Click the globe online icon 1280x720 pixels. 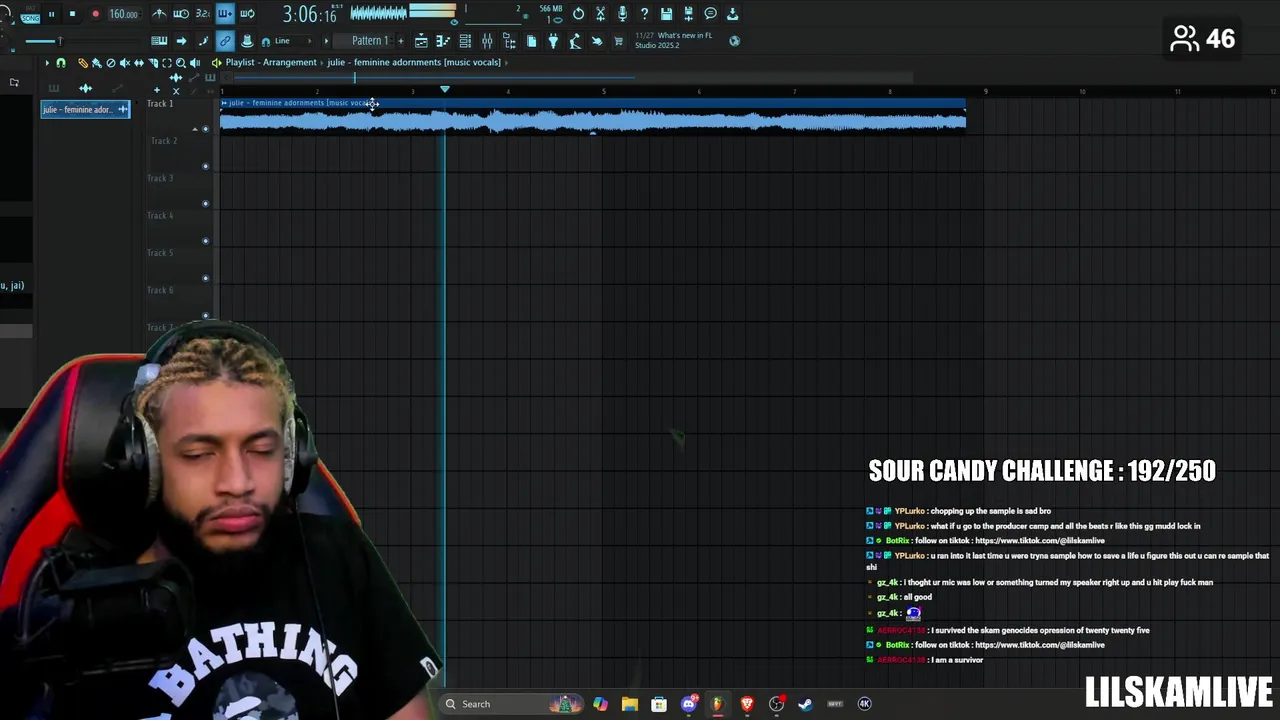click(x=735, y=41)
